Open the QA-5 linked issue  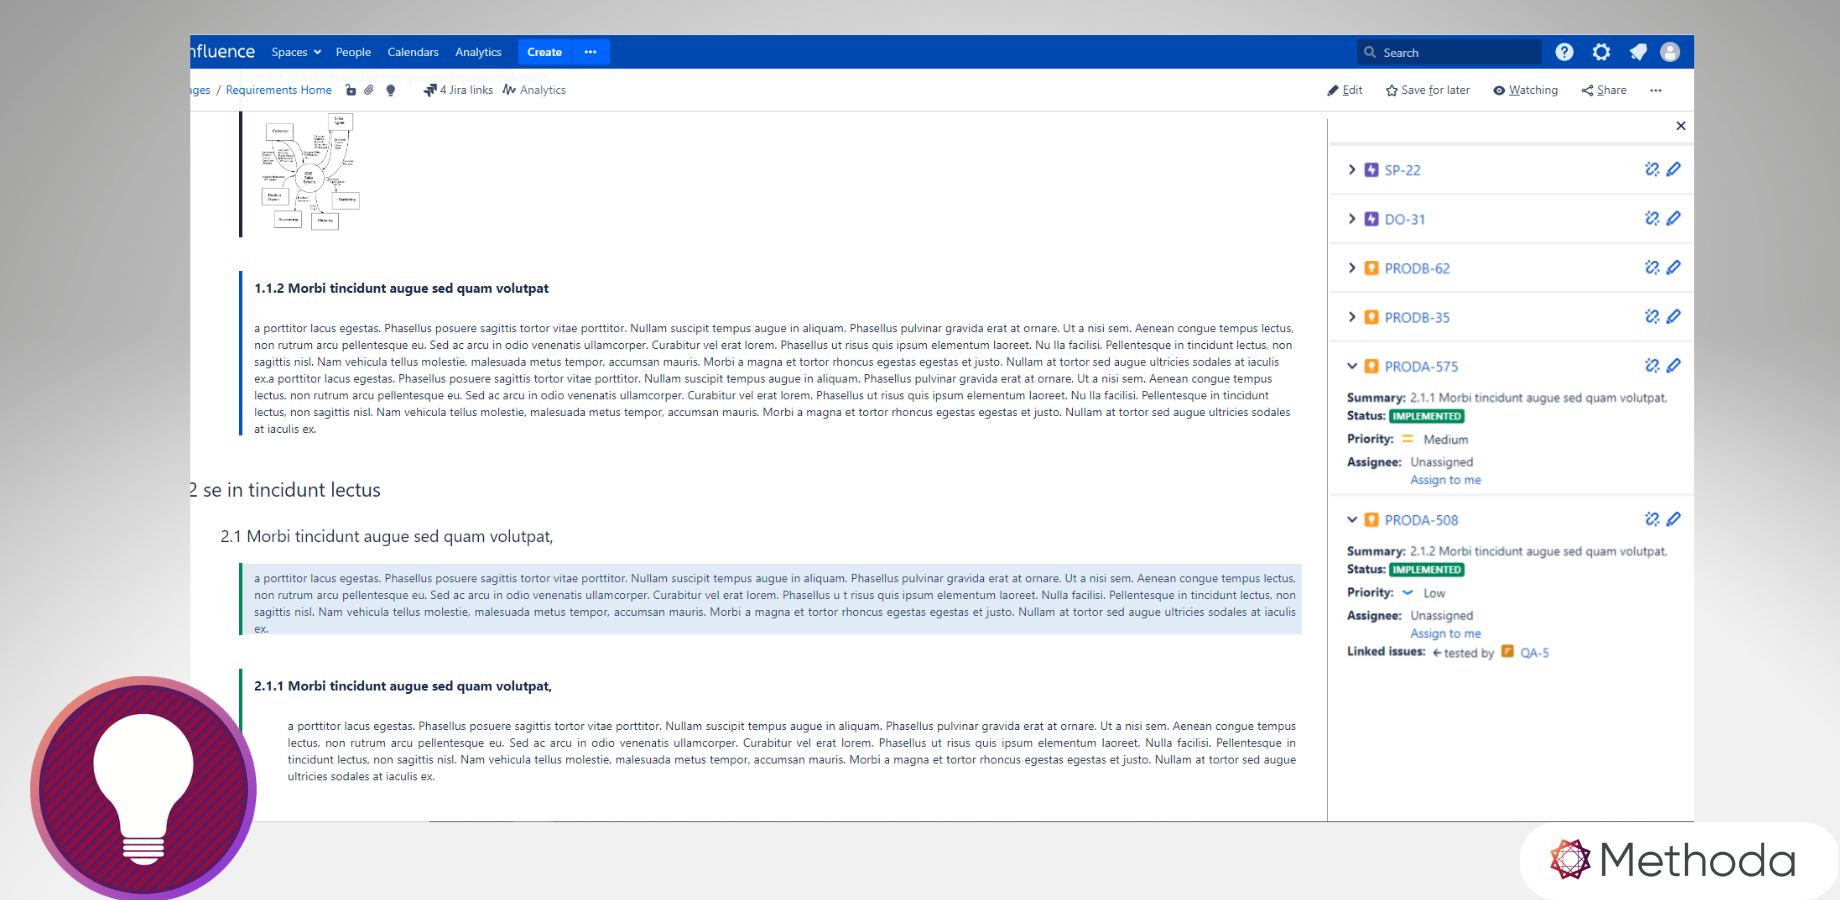point(1534,652)
